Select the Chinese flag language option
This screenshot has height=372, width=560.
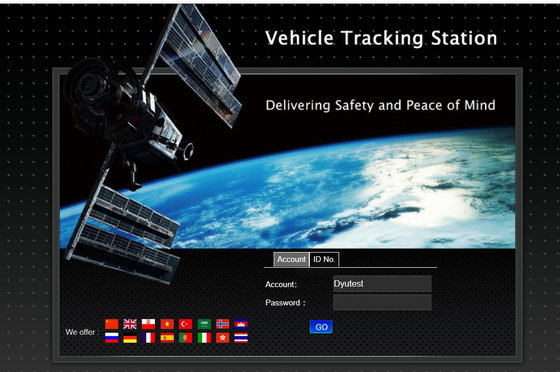pyautogui.click(x=112, y=324)
